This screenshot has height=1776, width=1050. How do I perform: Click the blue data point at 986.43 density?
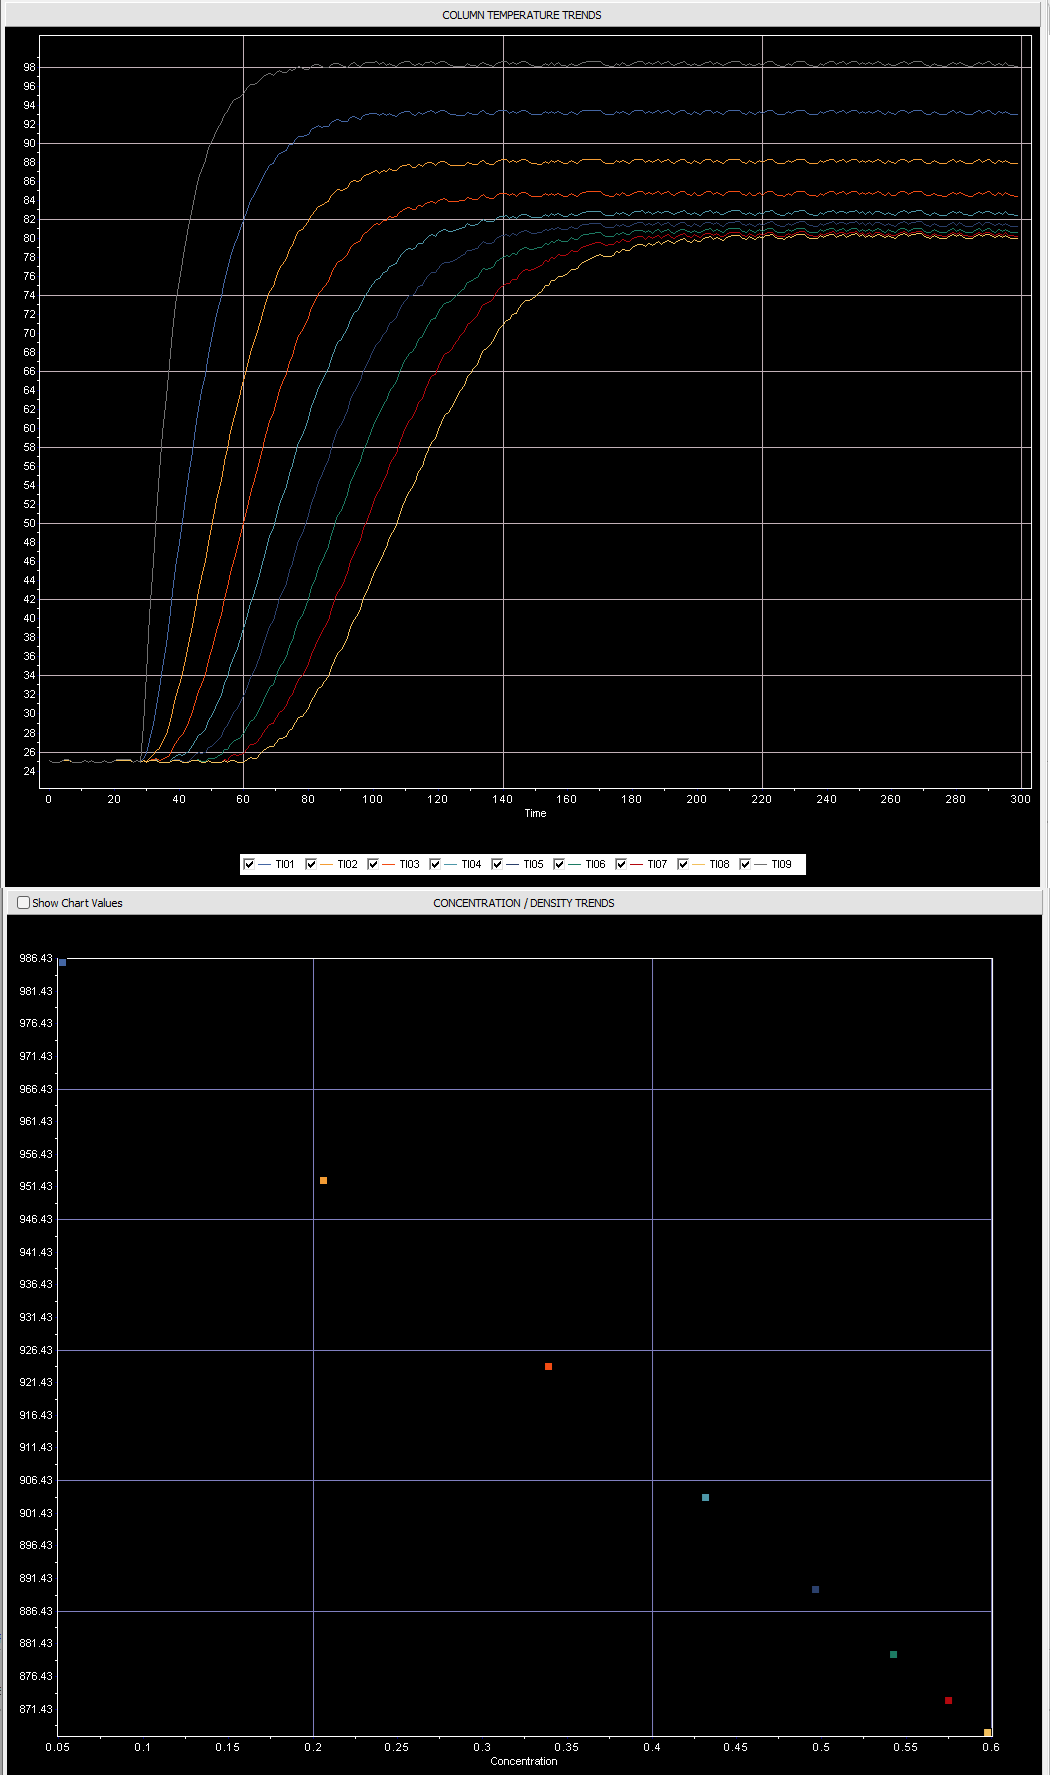62,963
